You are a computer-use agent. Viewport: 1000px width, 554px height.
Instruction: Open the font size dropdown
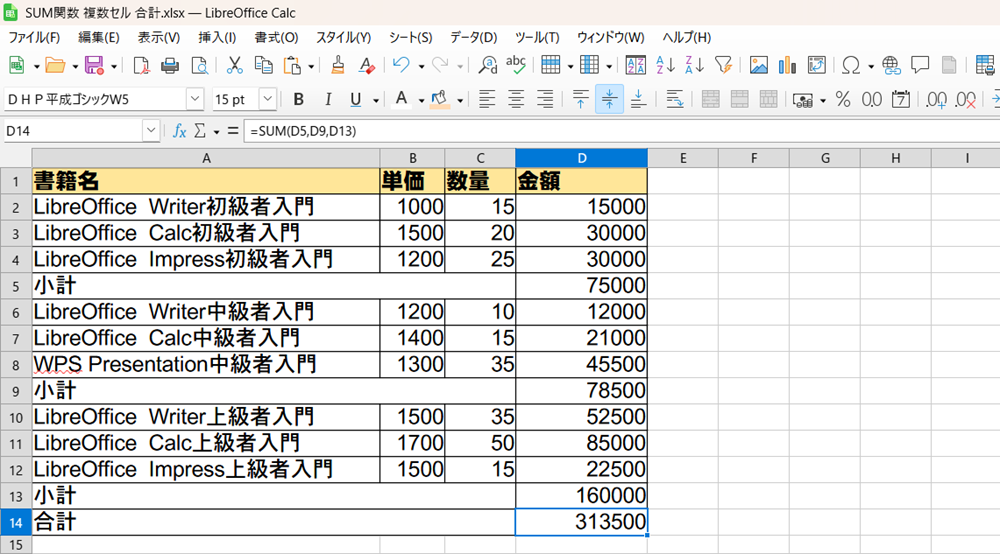[268, 99]
